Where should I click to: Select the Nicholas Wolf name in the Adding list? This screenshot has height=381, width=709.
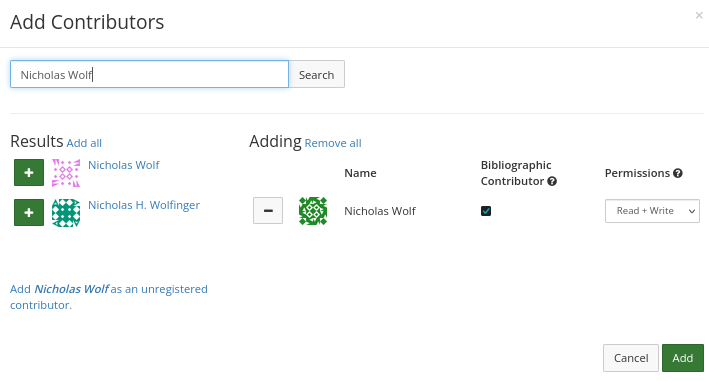[x=380, y=211]
